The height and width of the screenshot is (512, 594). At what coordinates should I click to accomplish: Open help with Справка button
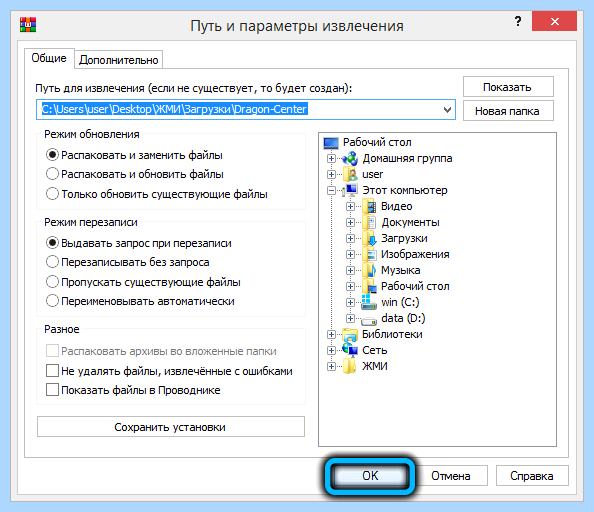[532, 476]
